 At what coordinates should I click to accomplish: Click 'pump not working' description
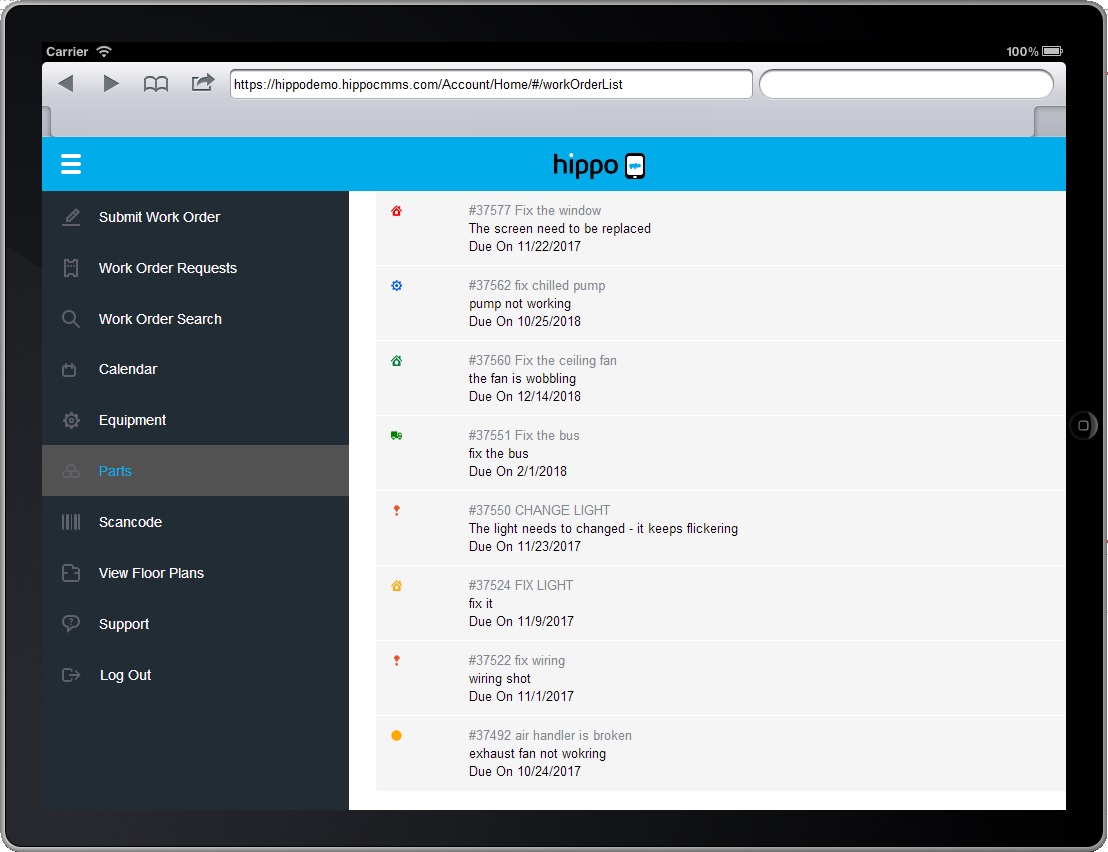point(520,303)
